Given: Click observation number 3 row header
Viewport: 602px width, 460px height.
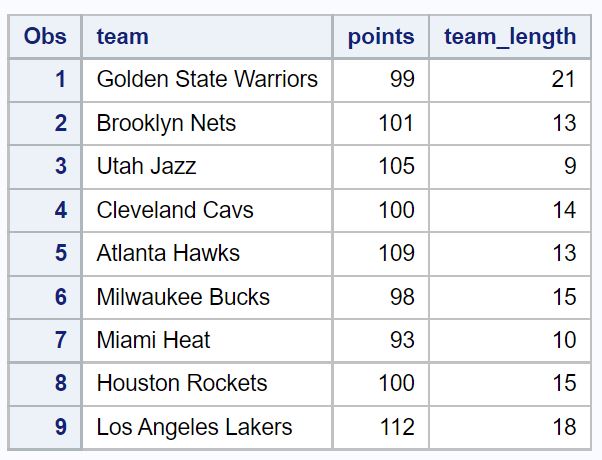Looking at the screenshot, I should pyautogui.click(x=61, y=167).
